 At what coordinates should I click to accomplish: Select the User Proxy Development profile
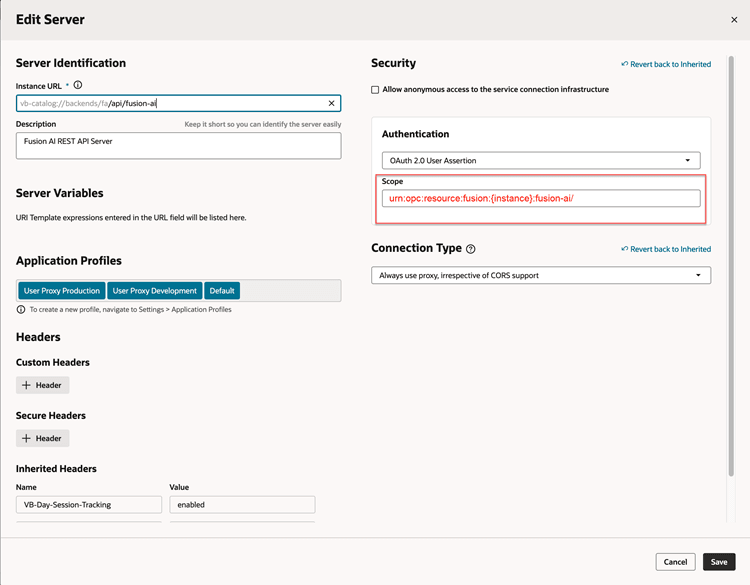(x=154, y=291)
